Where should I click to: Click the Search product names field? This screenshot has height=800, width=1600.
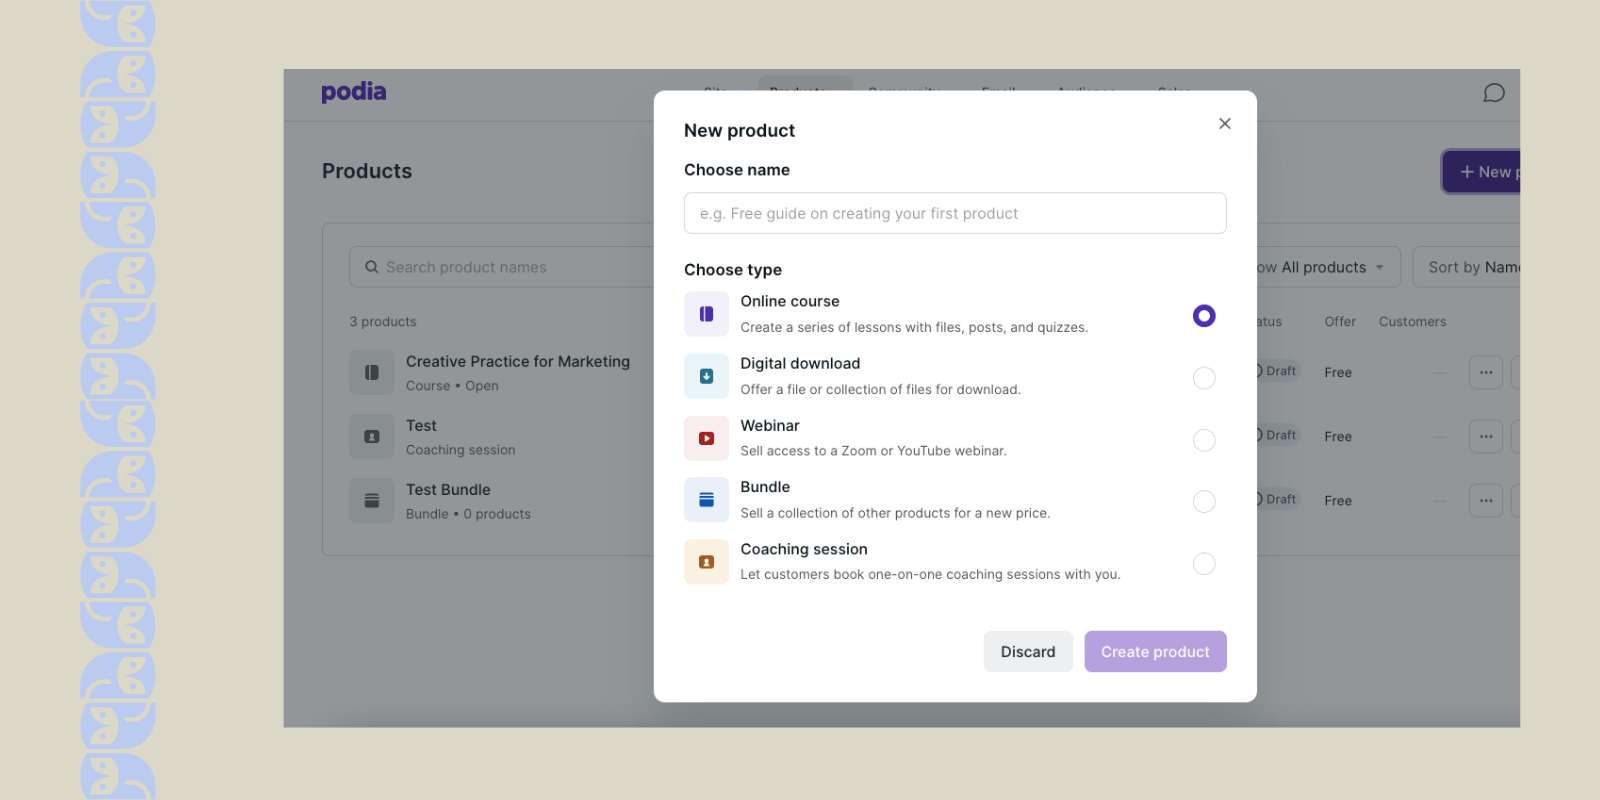pos(502,267)
